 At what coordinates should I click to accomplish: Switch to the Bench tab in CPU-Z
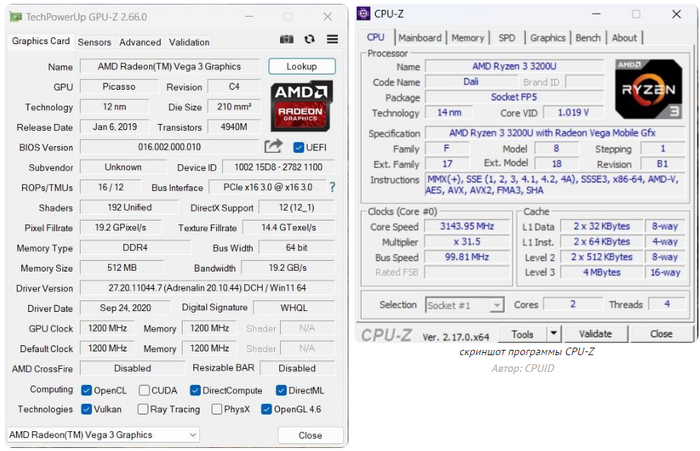coord(588,38)
